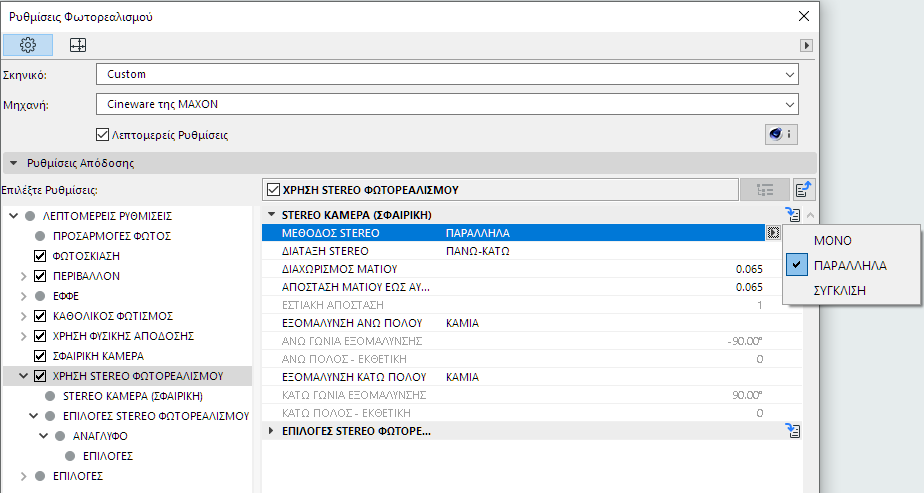Toggle ΧΡΗΣΗ ΦΥΣΙΚΗΣ ΑΠΟΔΟΣΗΣ checkbox
Image resolution: width=924 pixels, height=493 pixels.
coord(40,336)
